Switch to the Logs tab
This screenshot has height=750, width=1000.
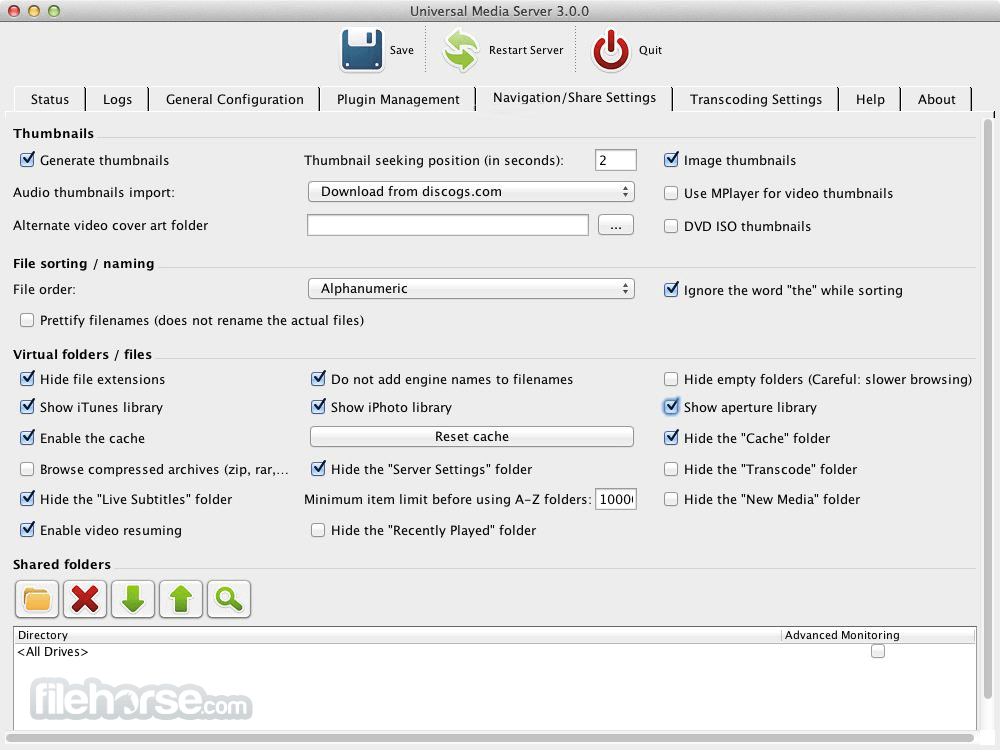pos(117,99)
